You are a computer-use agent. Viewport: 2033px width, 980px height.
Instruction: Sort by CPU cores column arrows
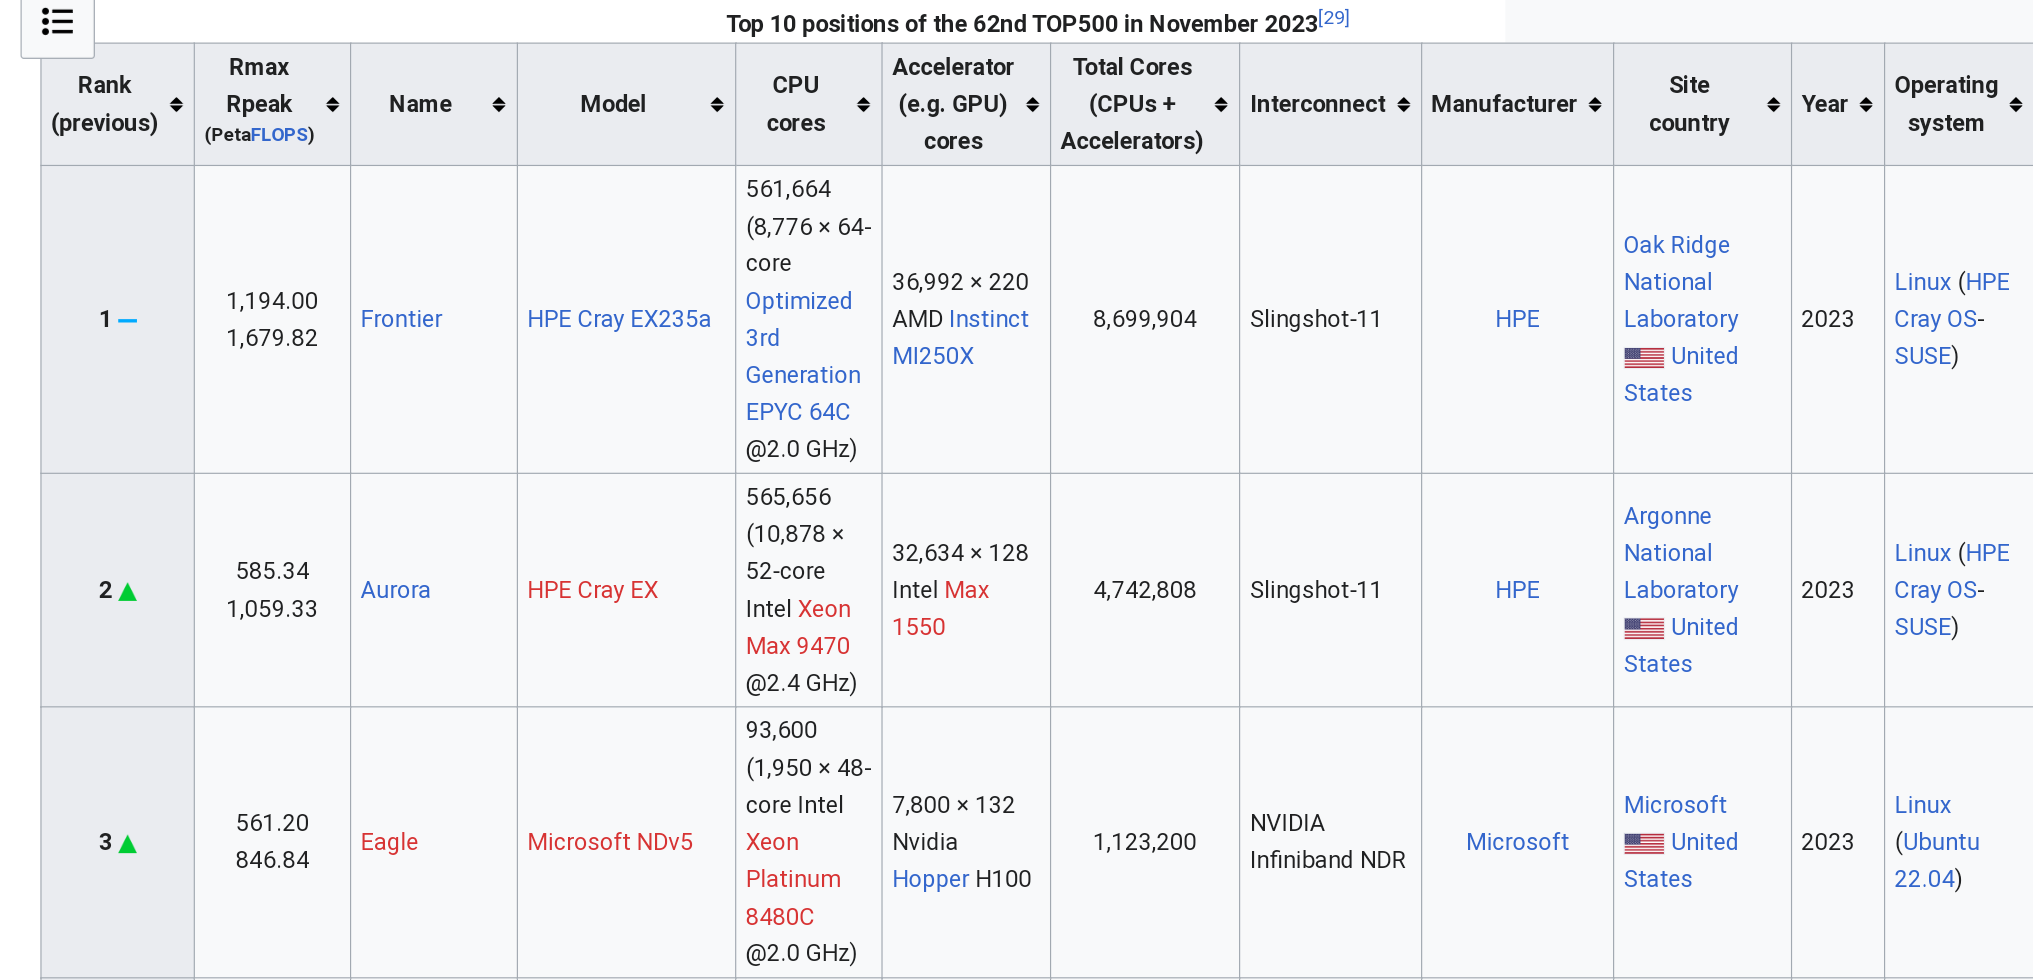(x=864, y=105)
